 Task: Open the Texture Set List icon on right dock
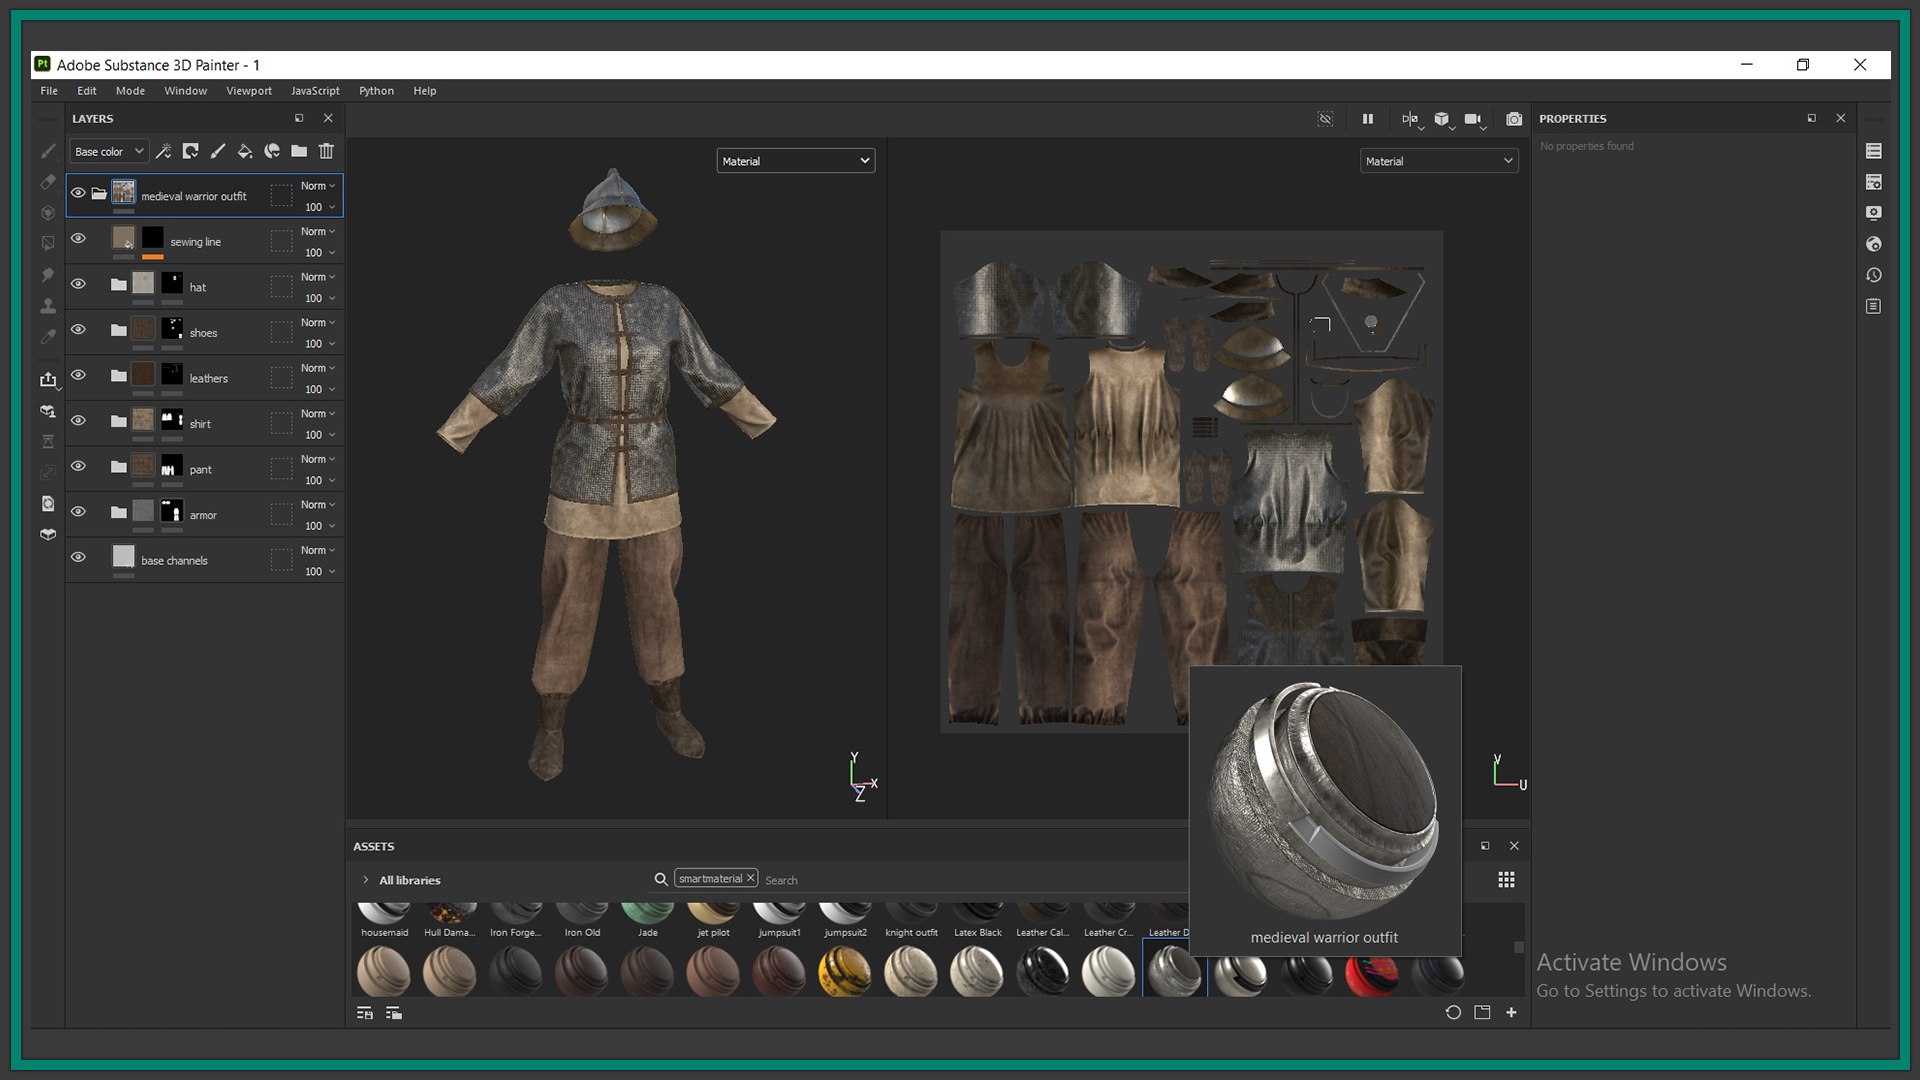1874,151
